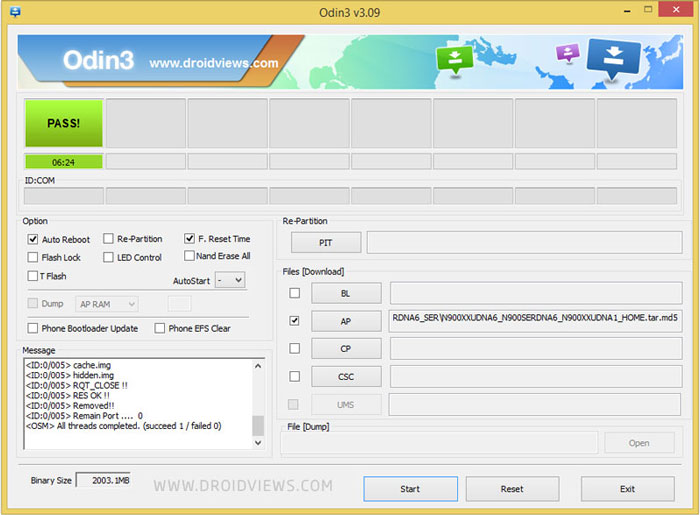
Task: Click the Odin3 app icon in title bar
Action: tap(15, 12)
